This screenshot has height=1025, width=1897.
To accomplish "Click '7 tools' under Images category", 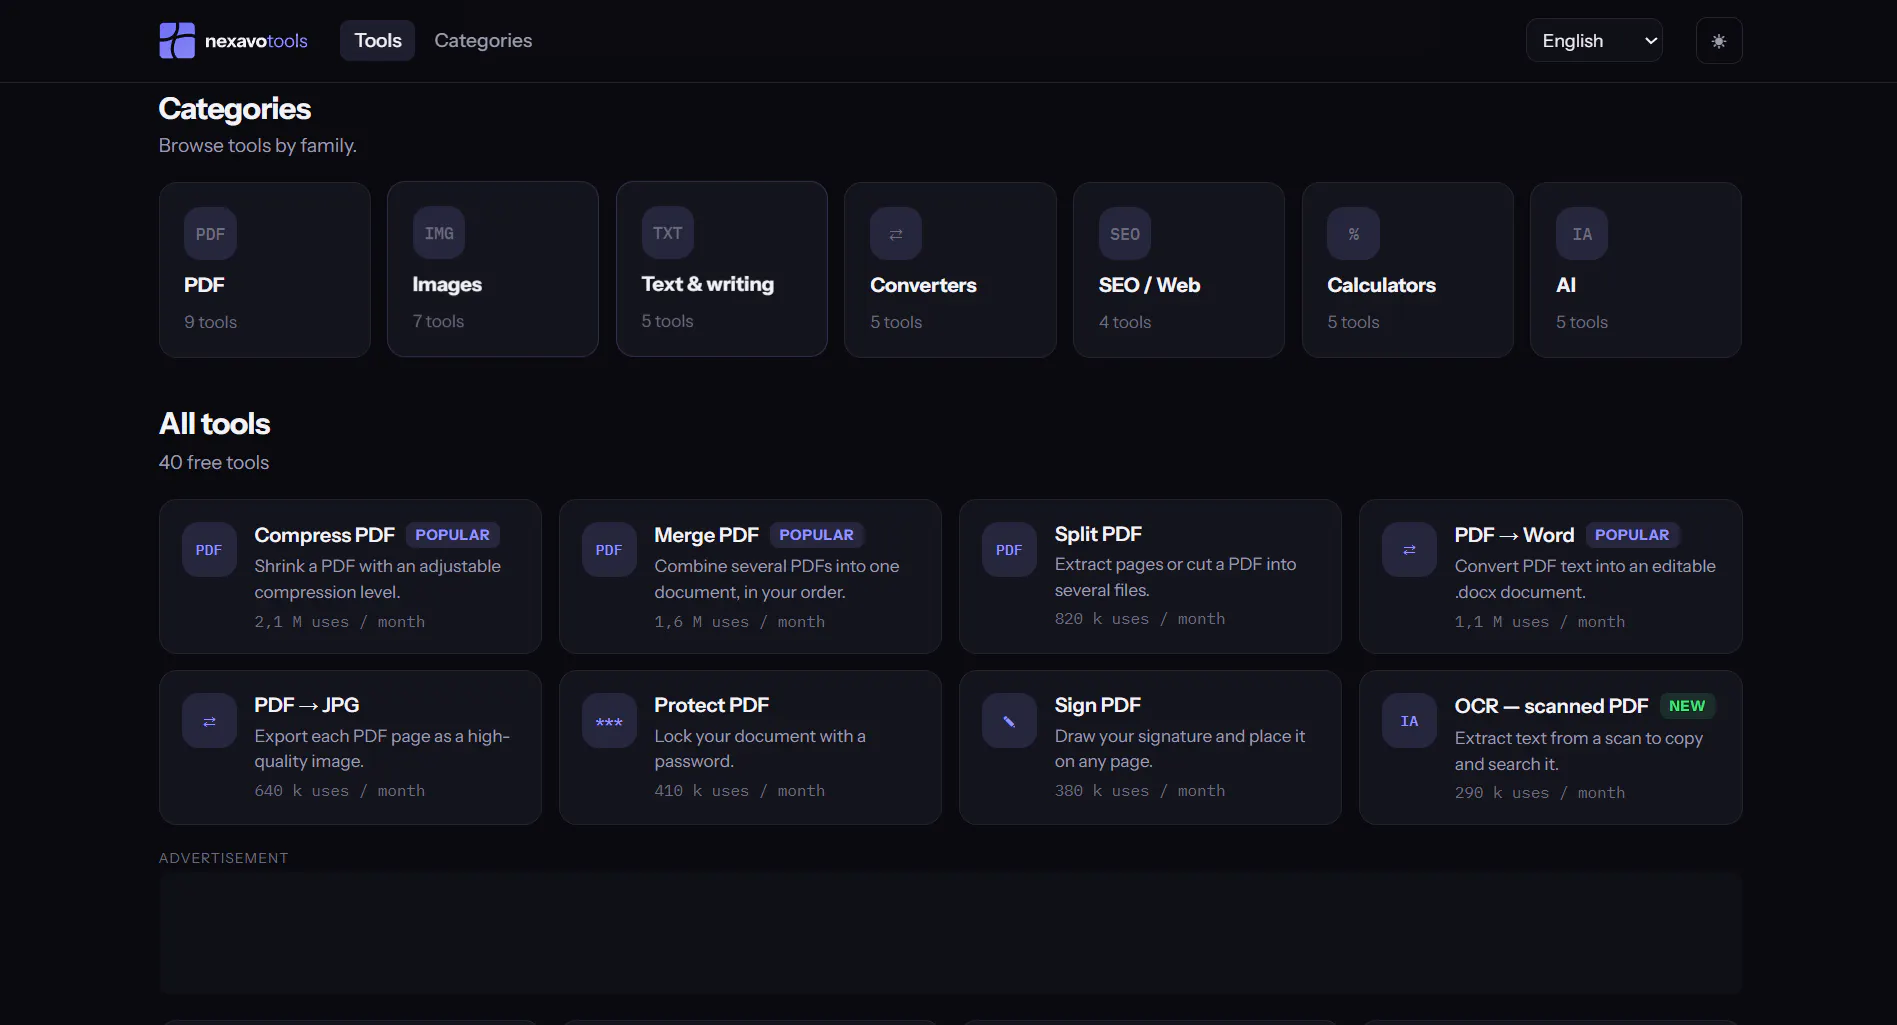I will [438, 321].
